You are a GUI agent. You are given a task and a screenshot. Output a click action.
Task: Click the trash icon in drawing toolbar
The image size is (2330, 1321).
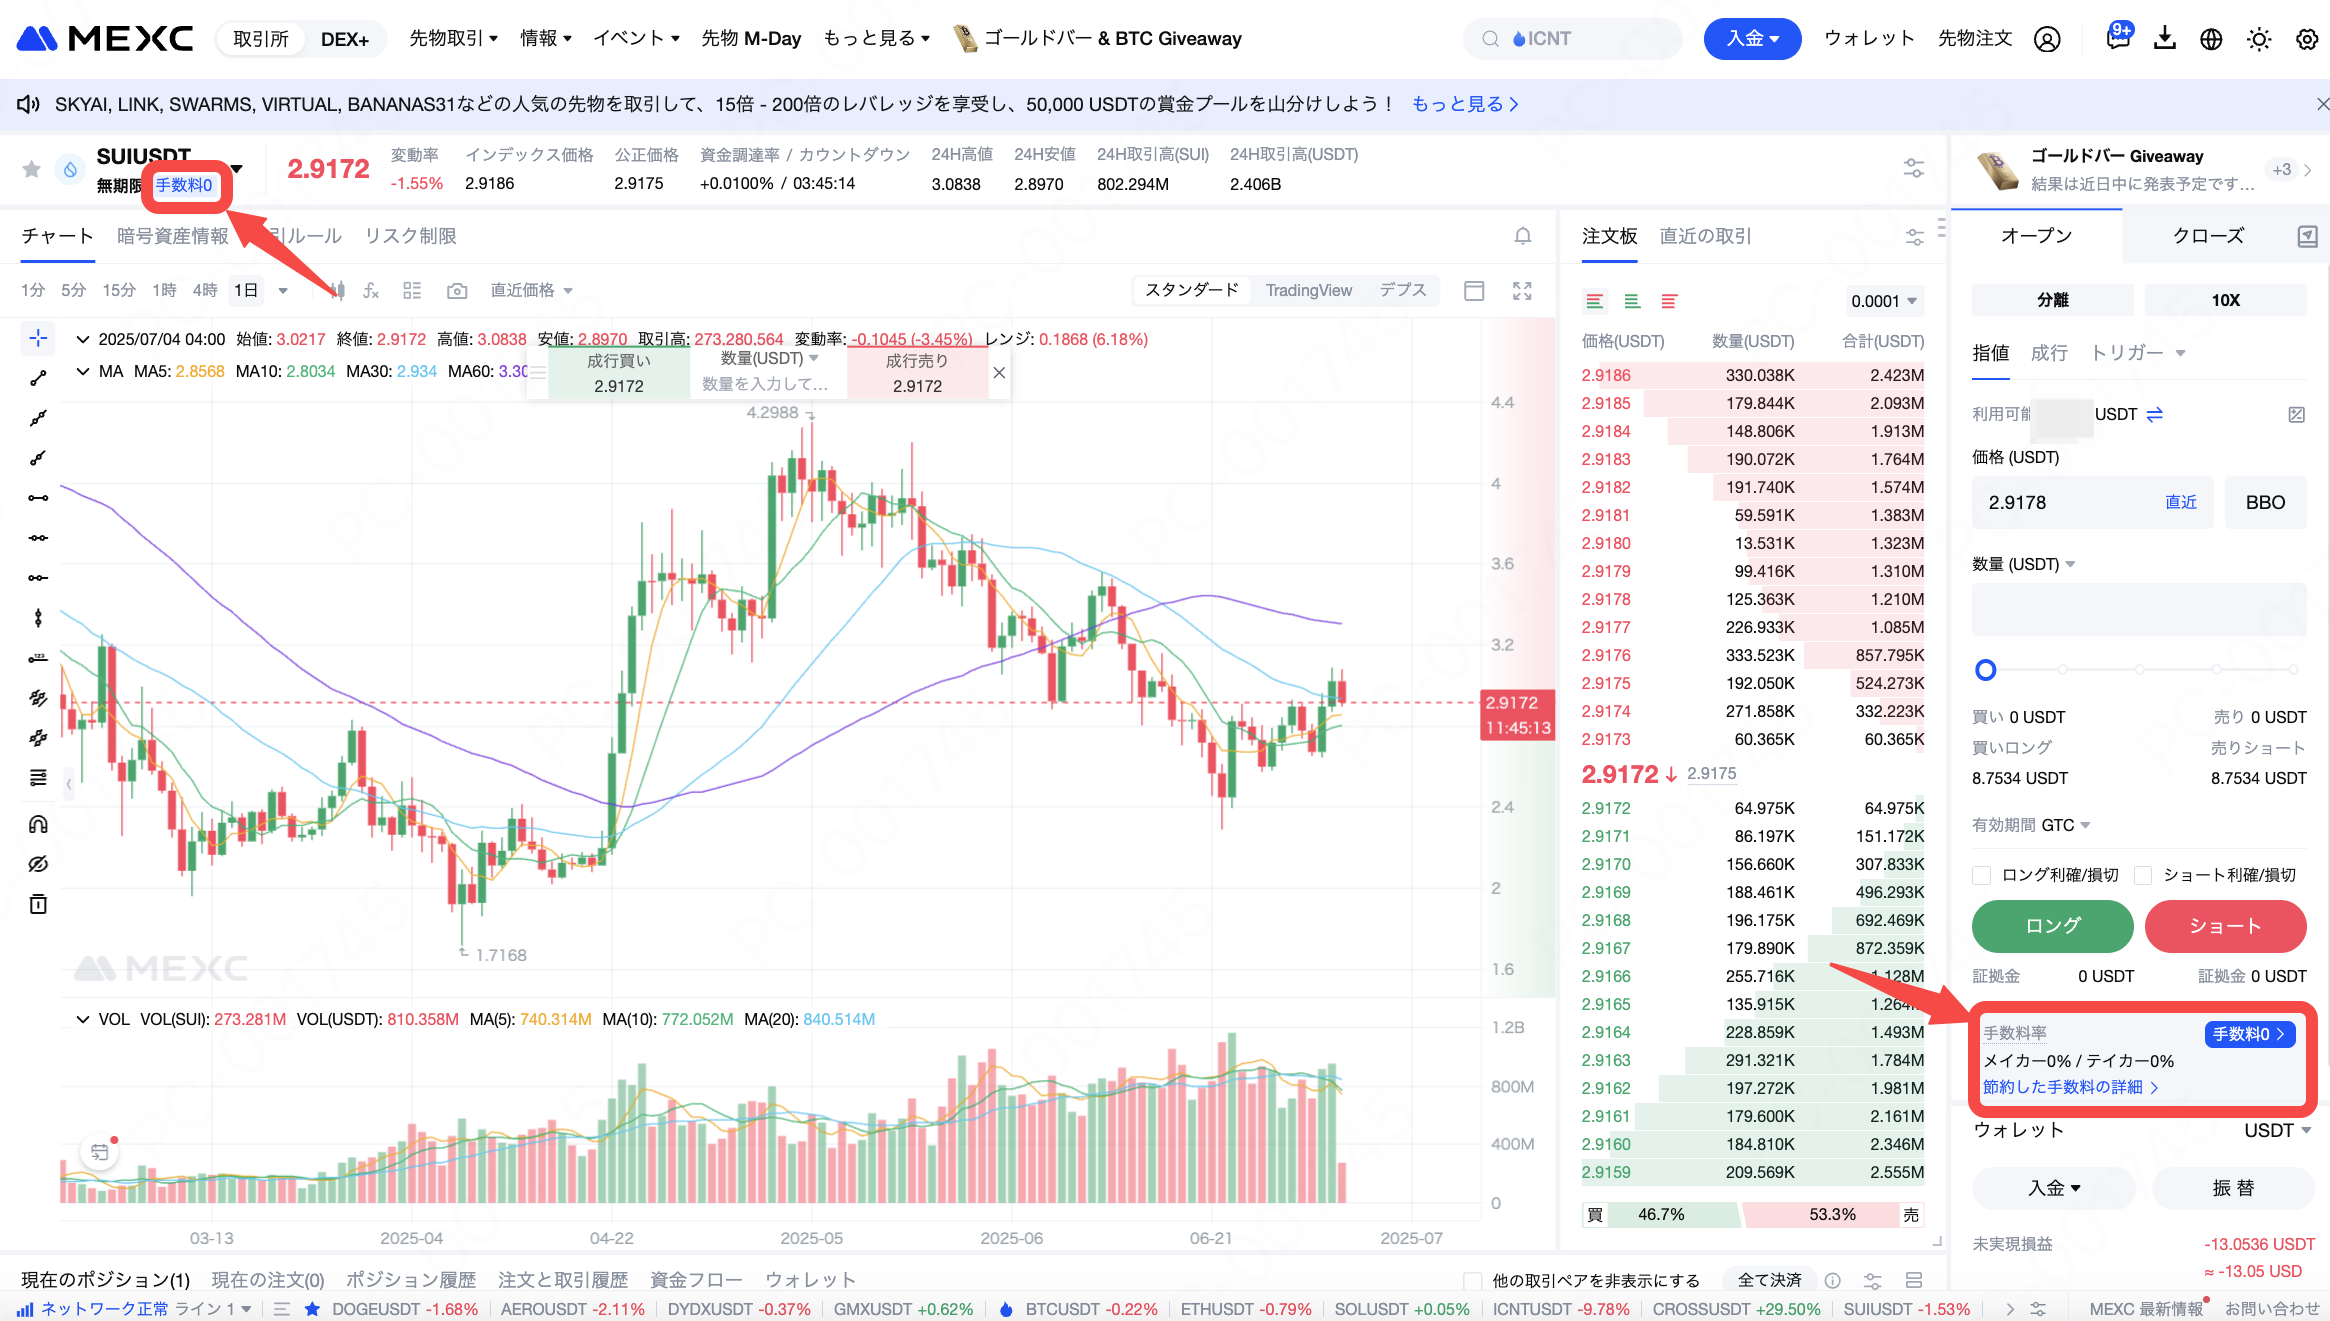pyautogui.click(x=38, y=904)
